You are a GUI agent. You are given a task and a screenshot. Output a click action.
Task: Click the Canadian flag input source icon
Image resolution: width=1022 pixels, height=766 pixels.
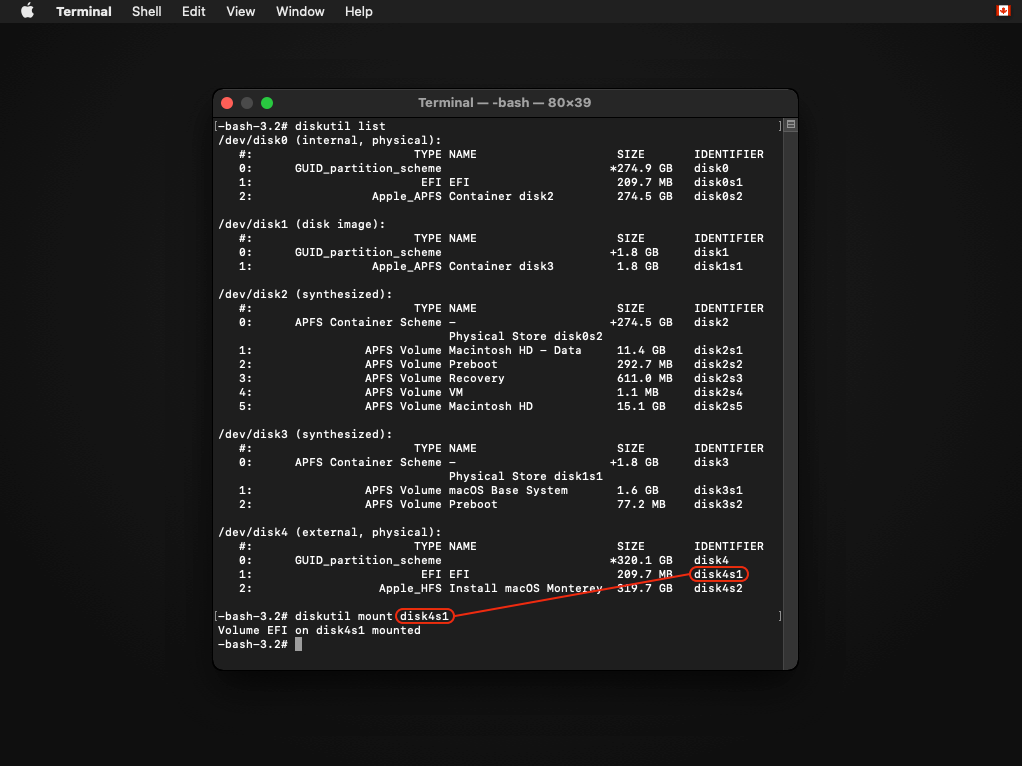[x=1003, y=11]
